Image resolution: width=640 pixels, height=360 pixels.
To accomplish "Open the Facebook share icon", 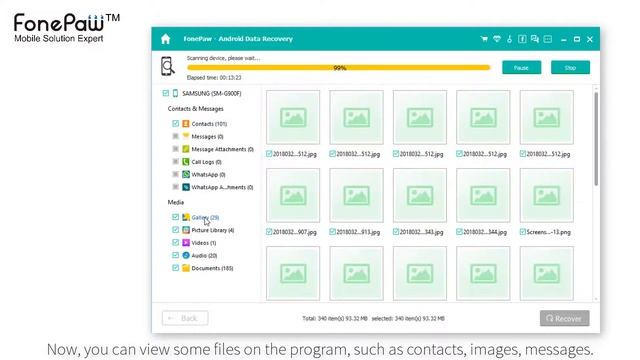I will tap(522, 39).
